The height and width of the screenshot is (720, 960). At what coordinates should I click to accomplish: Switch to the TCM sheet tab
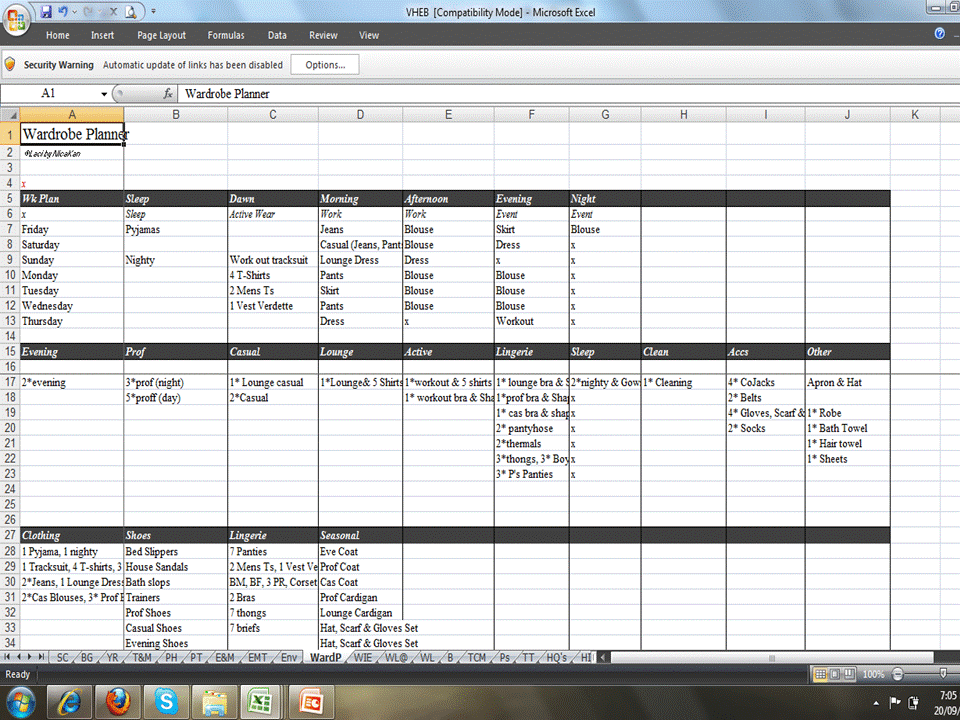pos(476,657)
